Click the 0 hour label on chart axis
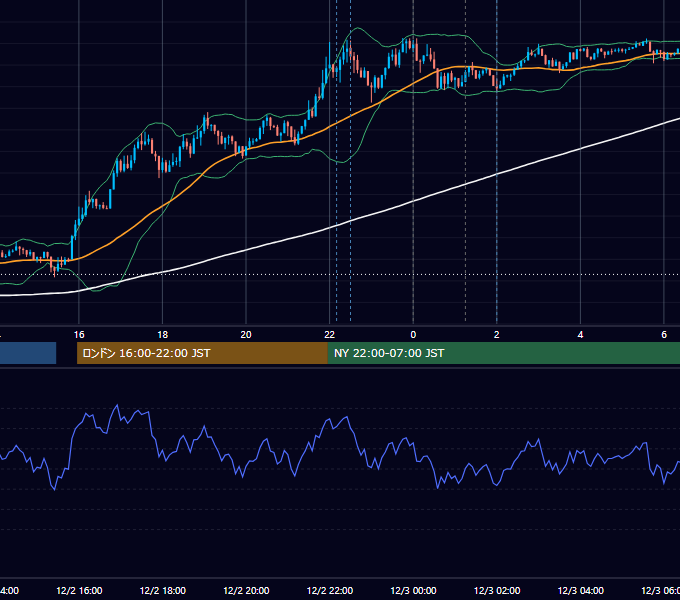Screen dimensions: 680x600 point(413,334)
